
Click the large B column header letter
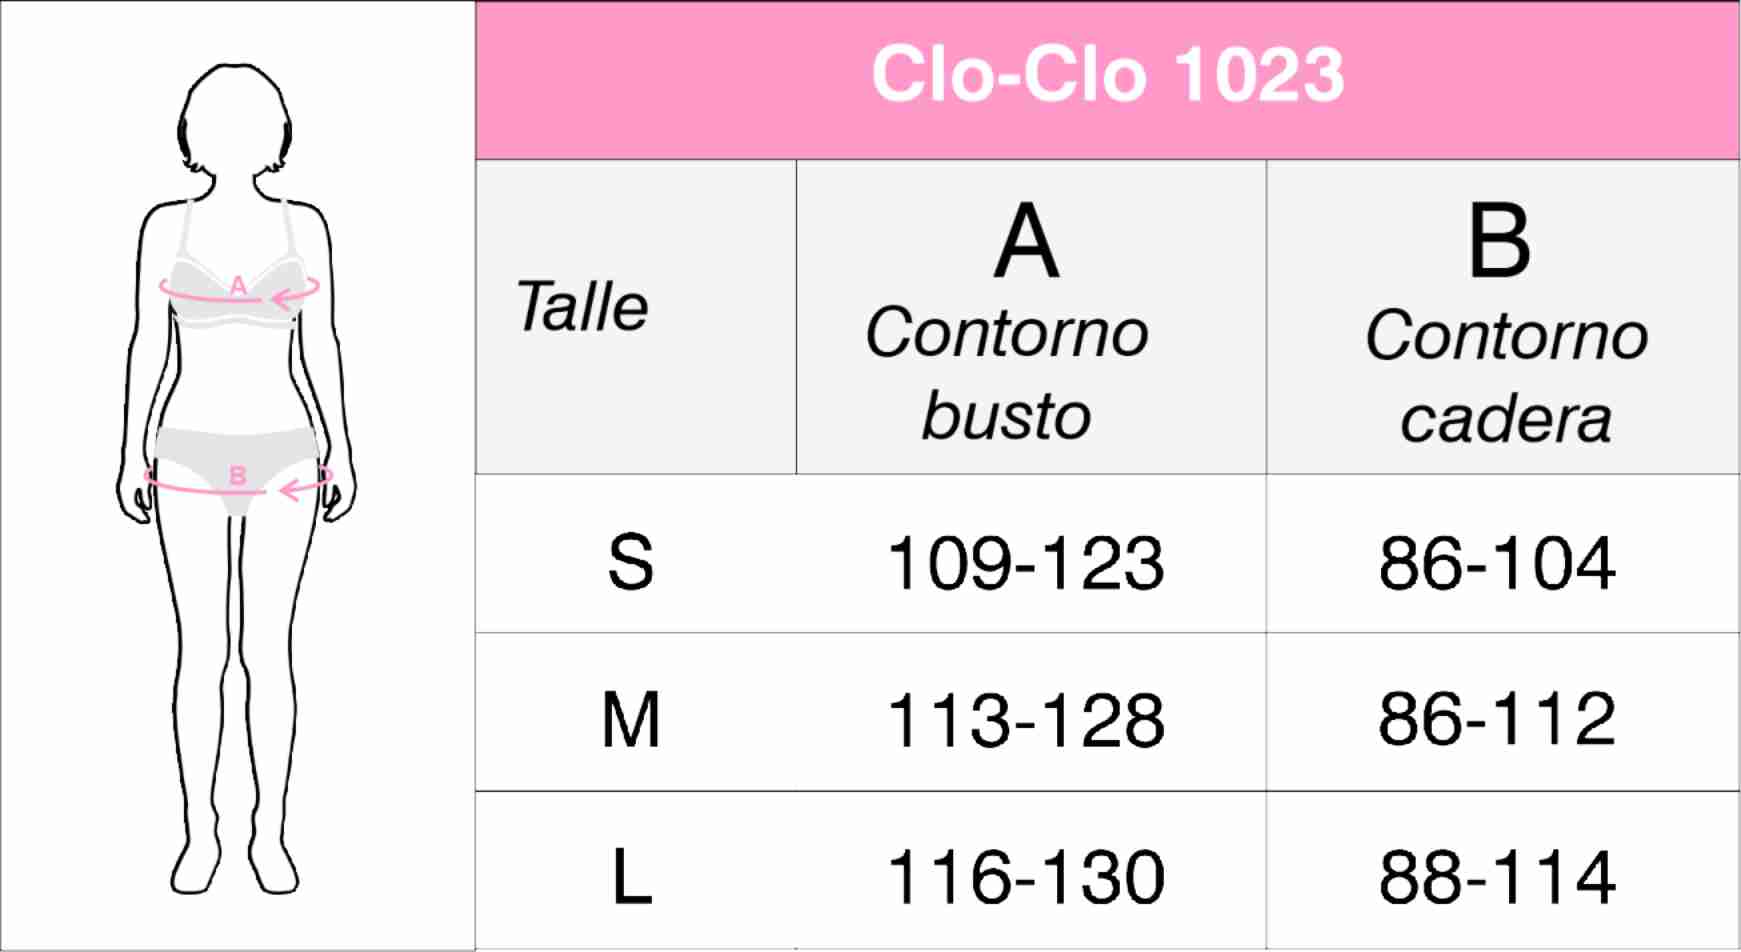click(1498, 242)
